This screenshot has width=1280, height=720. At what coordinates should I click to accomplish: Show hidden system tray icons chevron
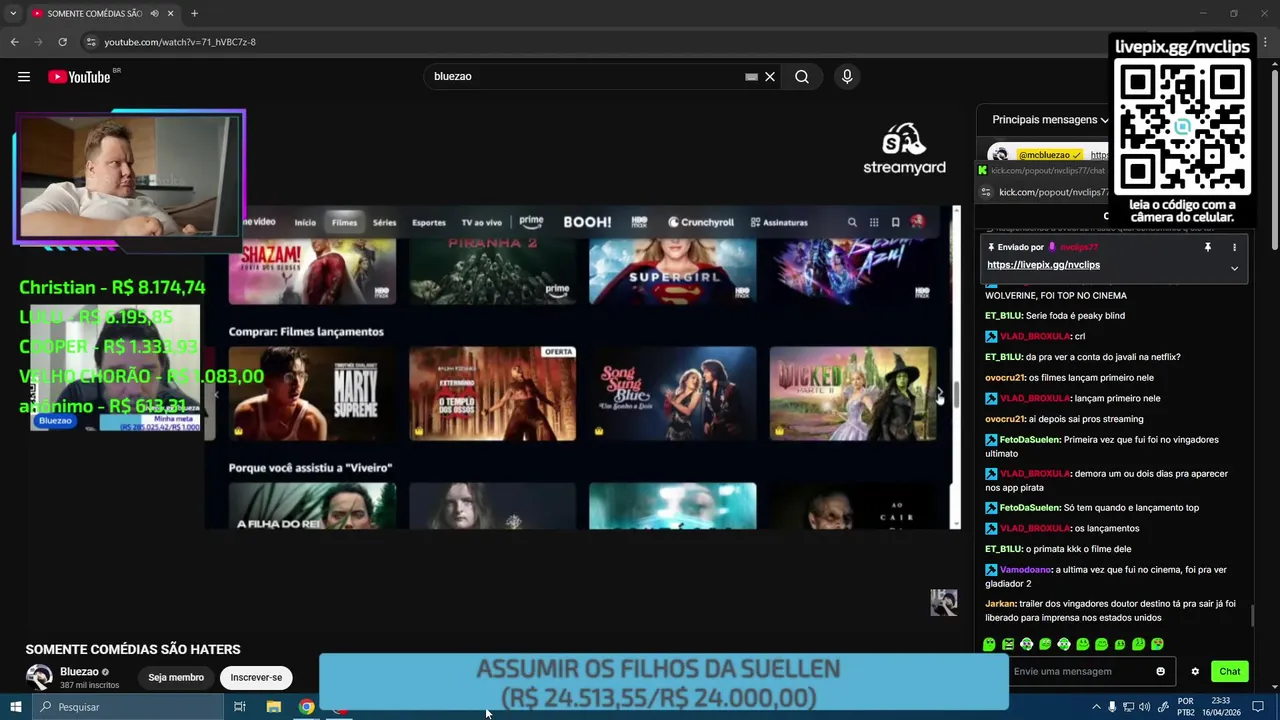(x=1097, y=707)
